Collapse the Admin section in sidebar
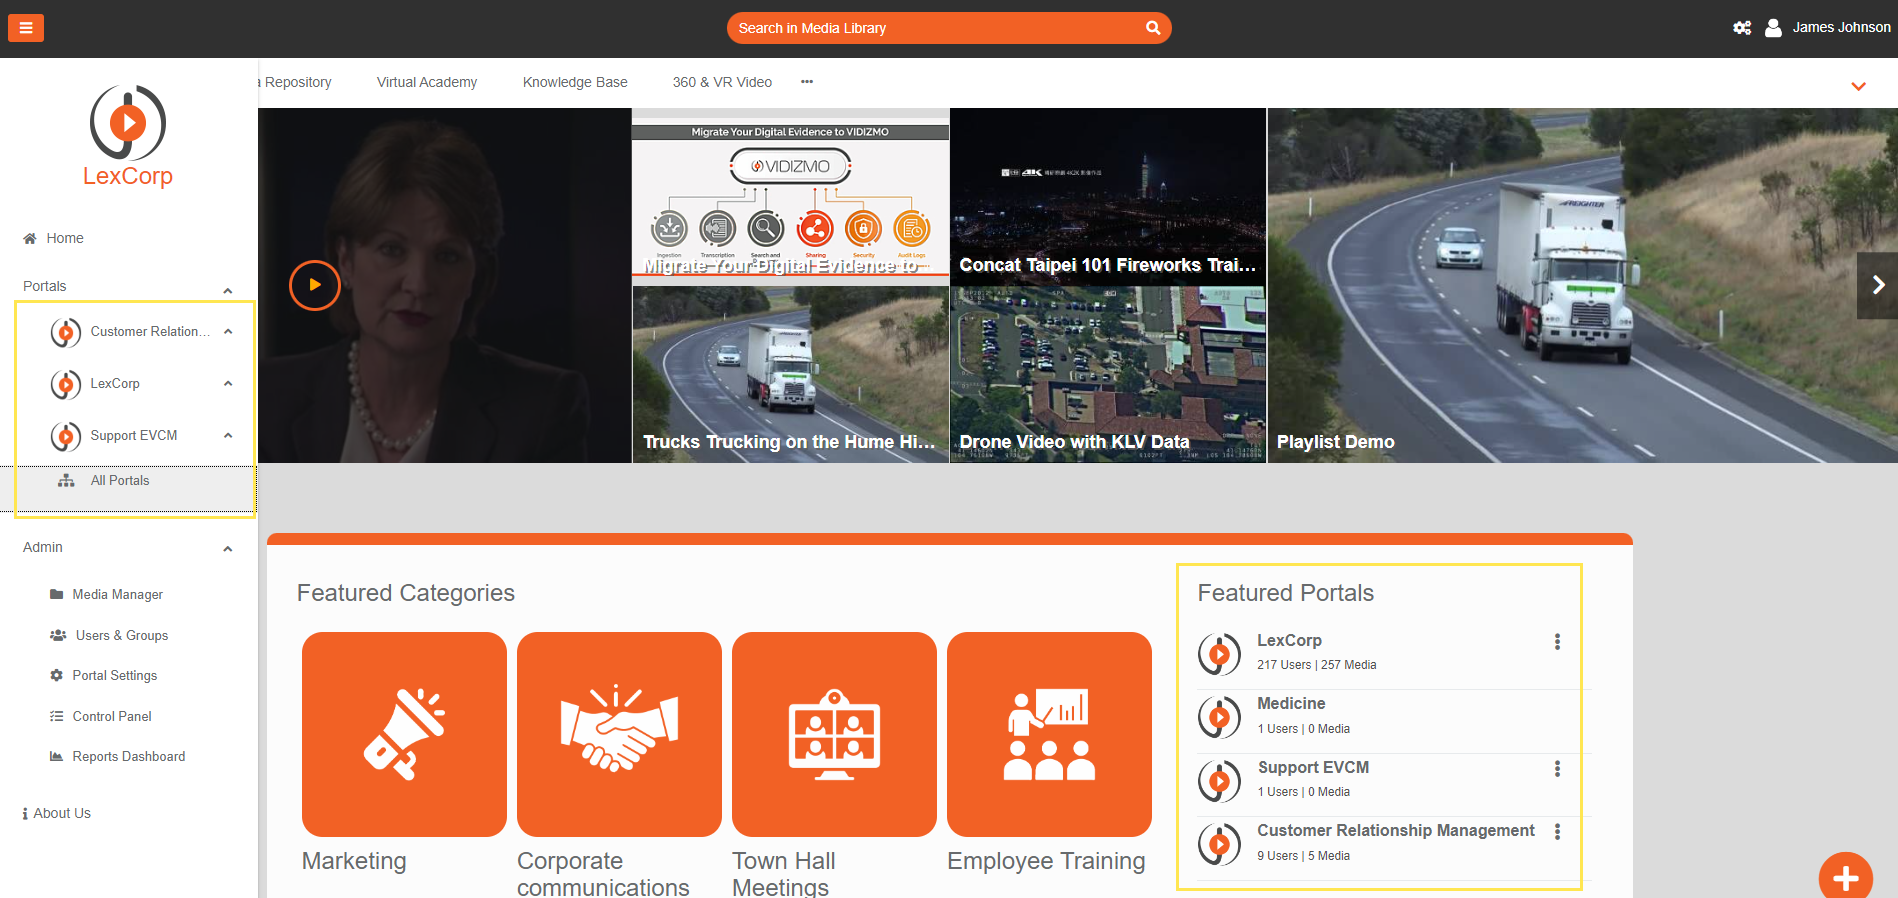The width and height of the screenshot is (1898, 898). (228, 549)
